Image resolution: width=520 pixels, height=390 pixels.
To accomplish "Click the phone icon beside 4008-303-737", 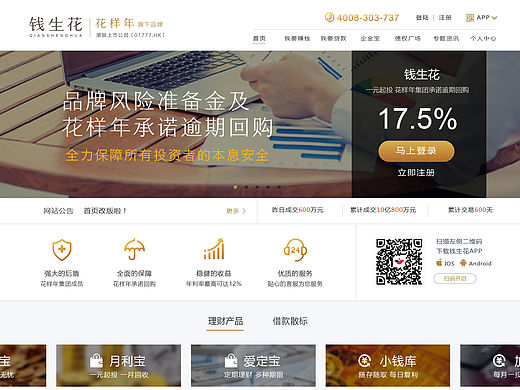I will point(329,17).
